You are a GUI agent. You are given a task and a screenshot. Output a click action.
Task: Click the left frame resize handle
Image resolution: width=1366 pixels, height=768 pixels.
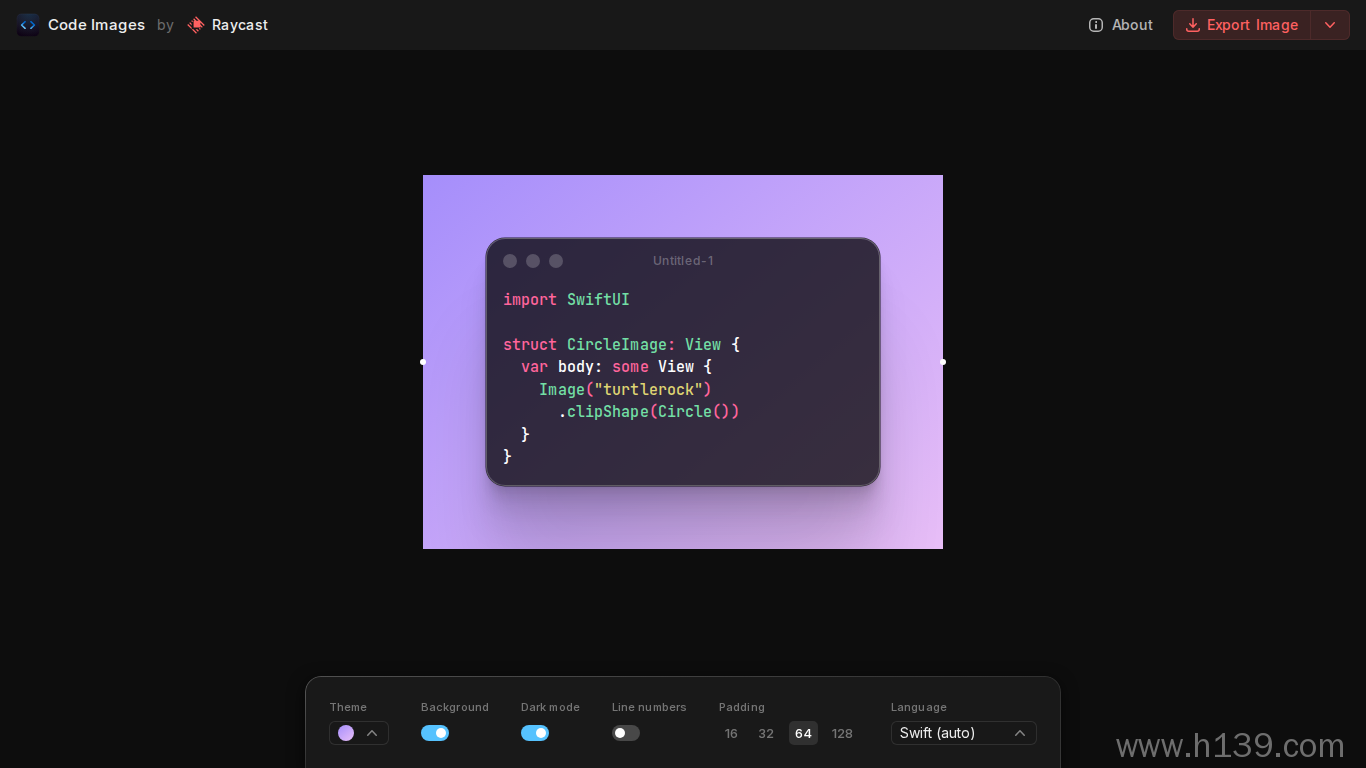tap(423, 362)
